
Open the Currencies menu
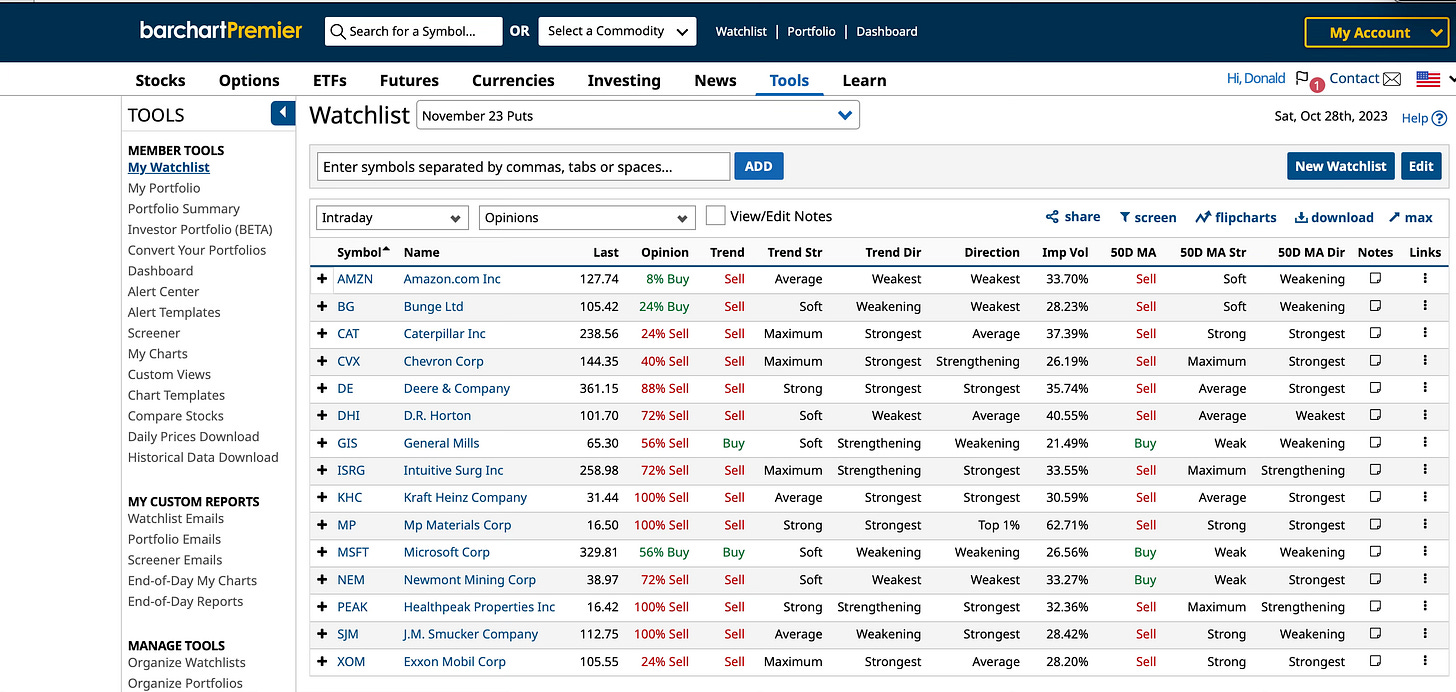click(513, 80)
